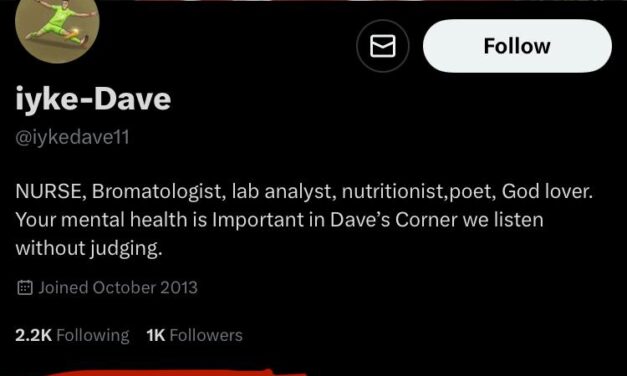The width and height of the screenshot is (627, 376).
Task: Select the iyke-Dave display name
Action: (x=93, y=100)
